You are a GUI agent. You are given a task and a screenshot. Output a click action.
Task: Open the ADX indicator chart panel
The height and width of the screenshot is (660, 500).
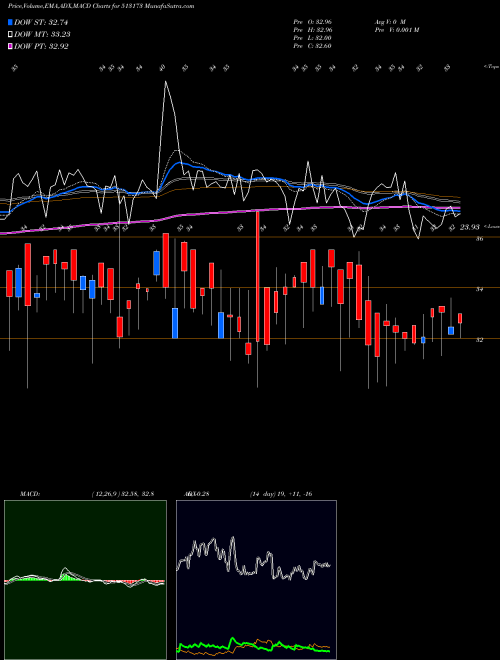(x=256, y=580)
